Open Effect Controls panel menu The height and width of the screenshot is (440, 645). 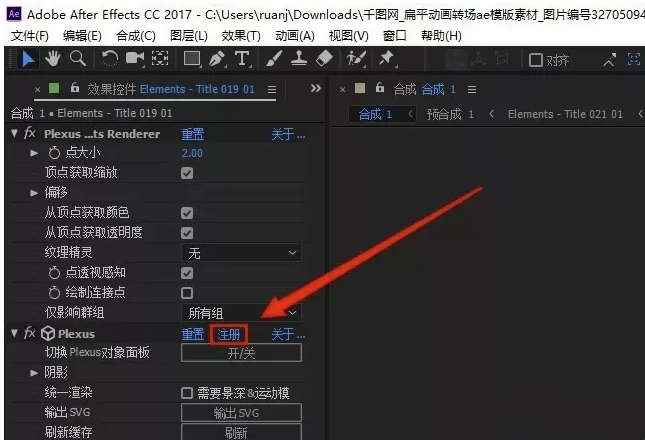pyautogui.click(x=271, y=89)
